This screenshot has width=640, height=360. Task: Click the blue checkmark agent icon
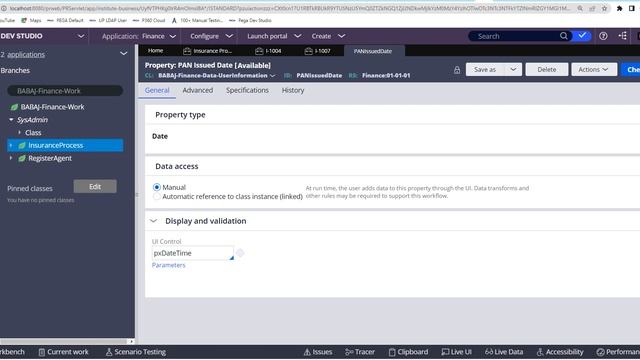(x=582, y=36)
